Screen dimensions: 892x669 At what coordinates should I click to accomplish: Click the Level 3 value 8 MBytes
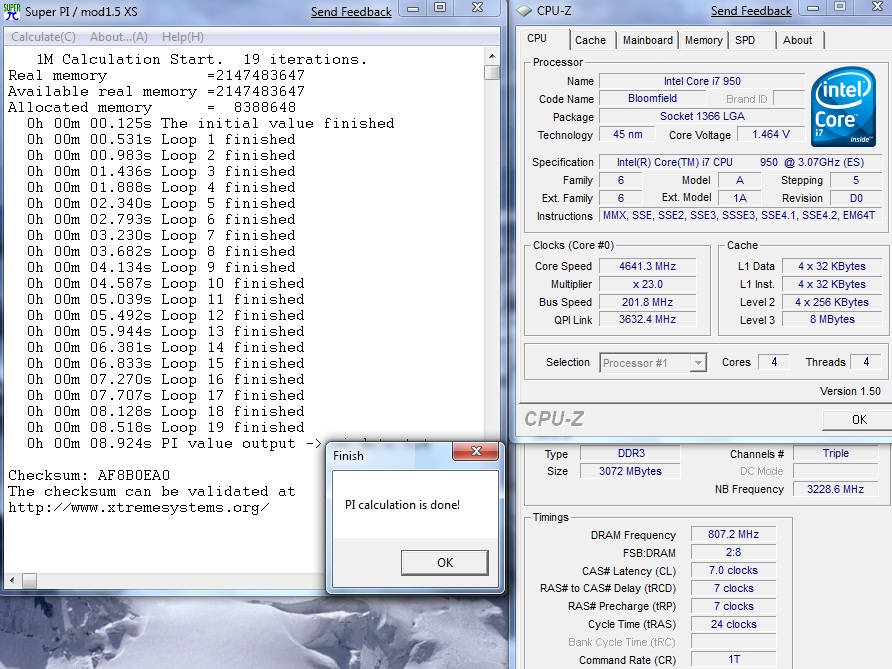pos(832,320)
